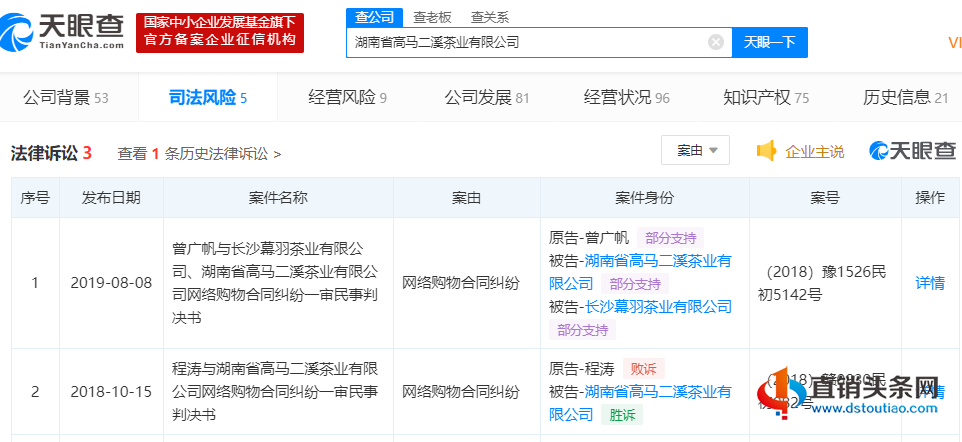962x442 pixels.
Task: Switch to the 查公司 search tab
Action: pos(374,17)
